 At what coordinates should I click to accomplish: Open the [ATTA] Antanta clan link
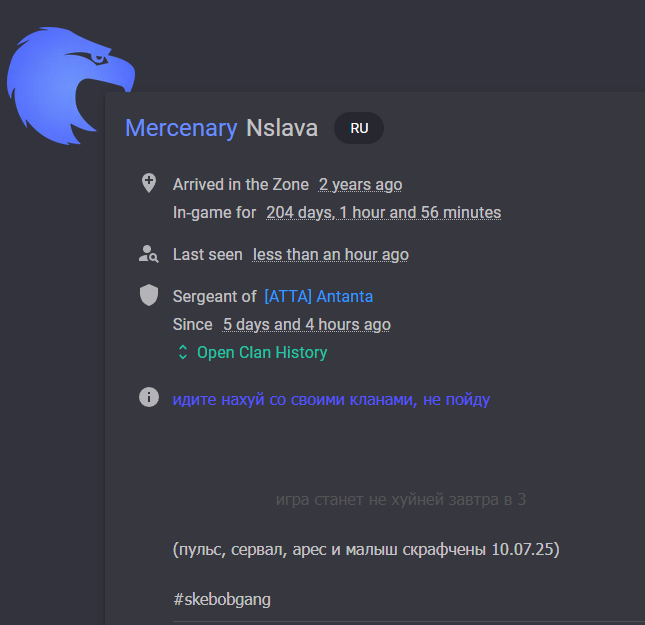[x=318, y=297]
